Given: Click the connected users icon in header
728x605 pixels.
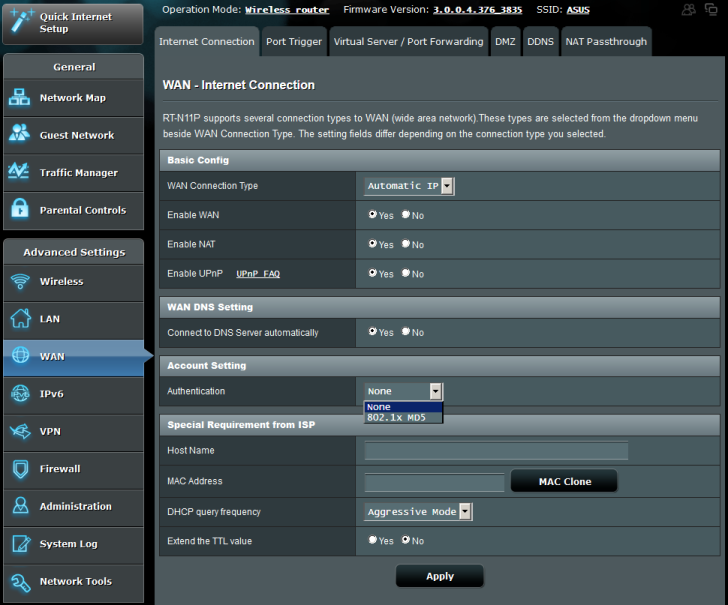Looking at the screenshot, I should tap(689, 9).
